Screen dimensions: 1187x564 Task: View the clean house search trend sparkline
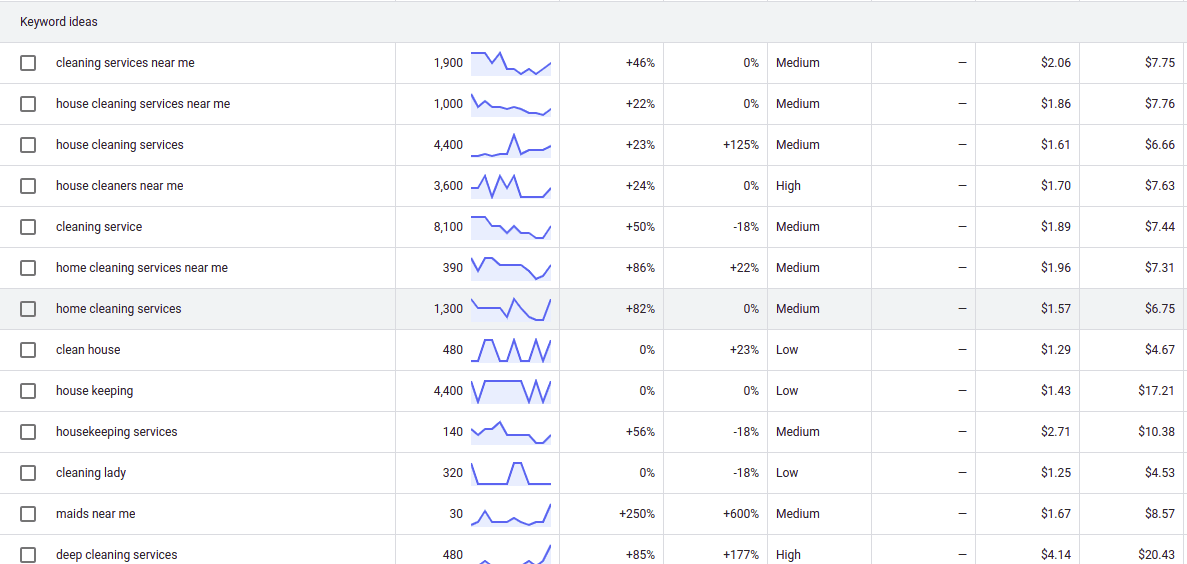[511, 351]
